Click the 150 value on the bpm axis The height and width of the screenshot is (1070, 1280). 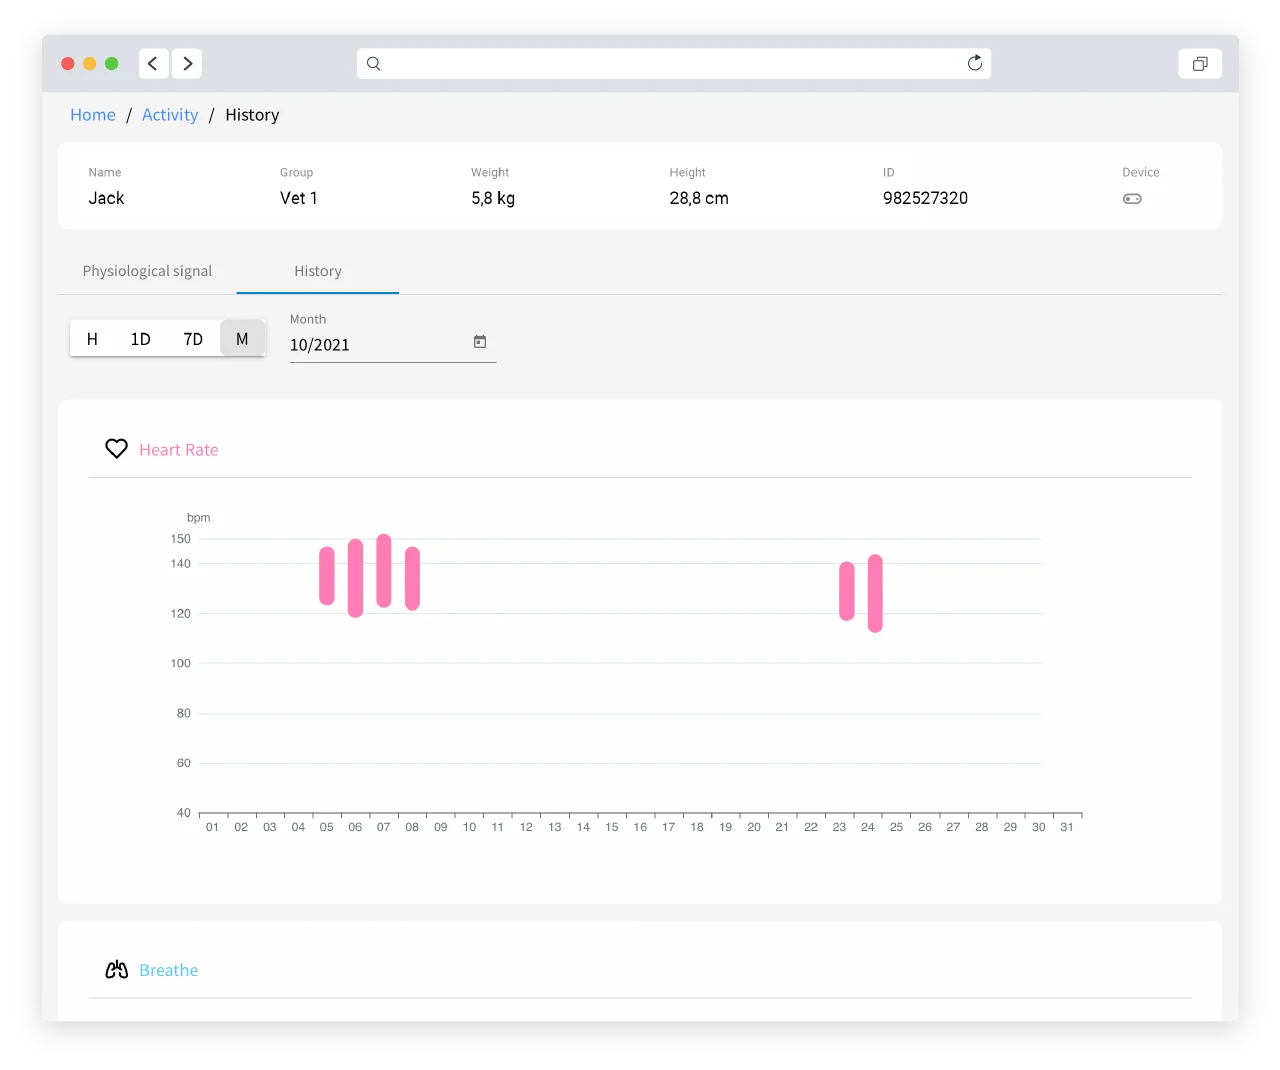pyautogui.click(x=180, y=539)
